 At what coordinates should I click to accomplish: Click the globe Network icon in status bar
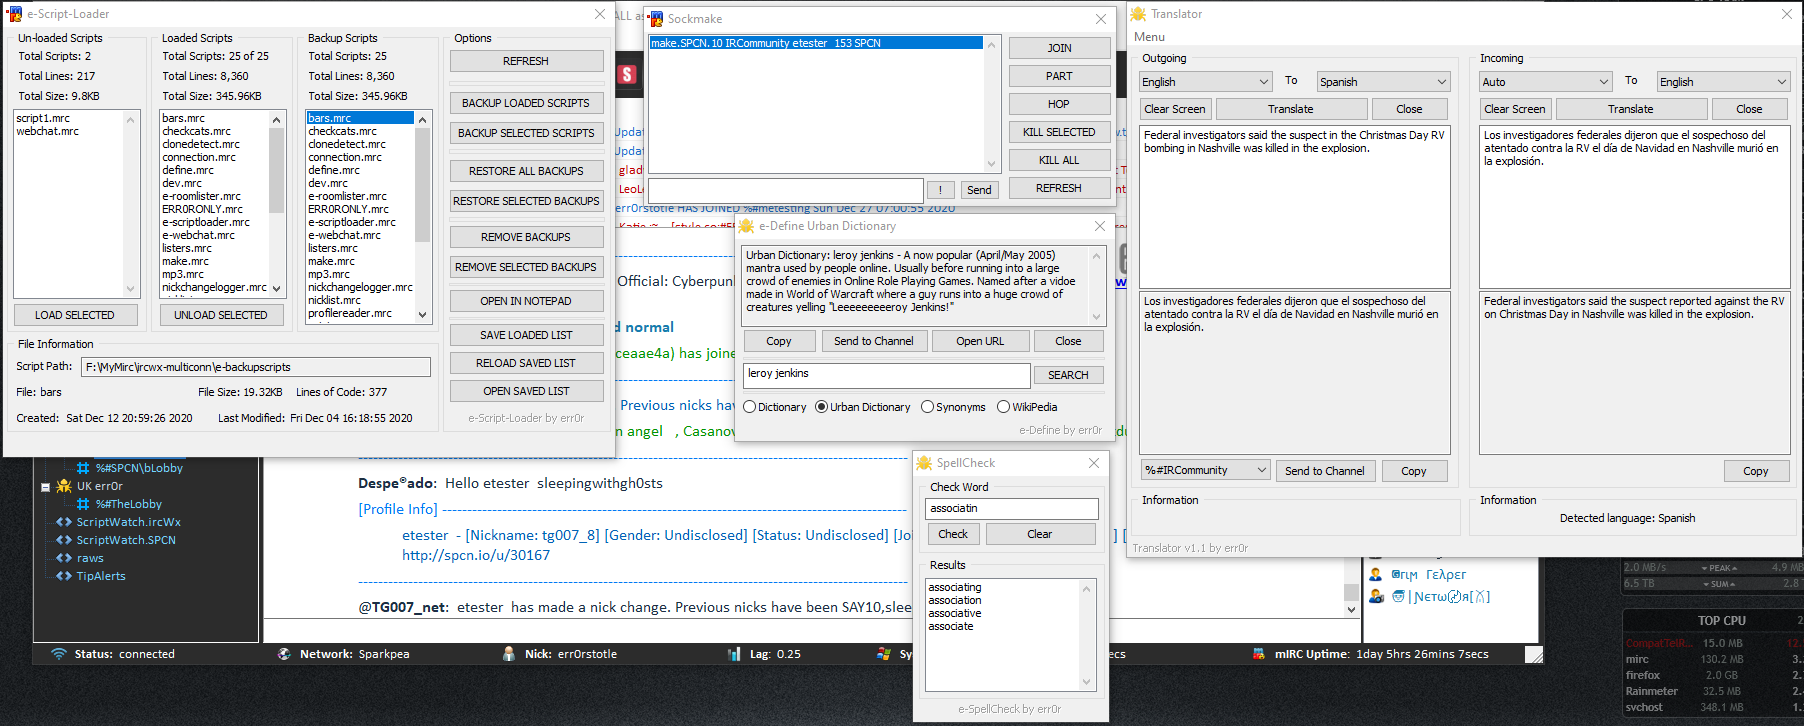[x=284, y=654]
